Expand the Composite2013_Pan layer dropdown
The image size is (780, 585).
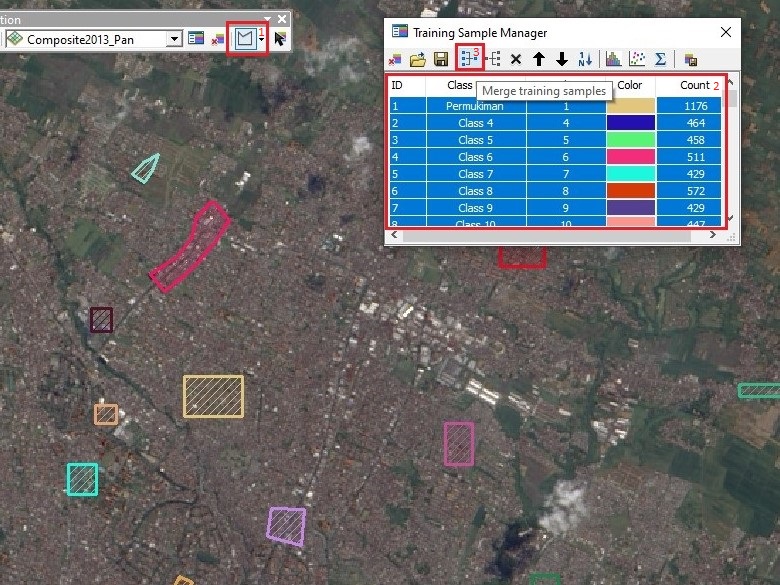click(x=175, y=39)
